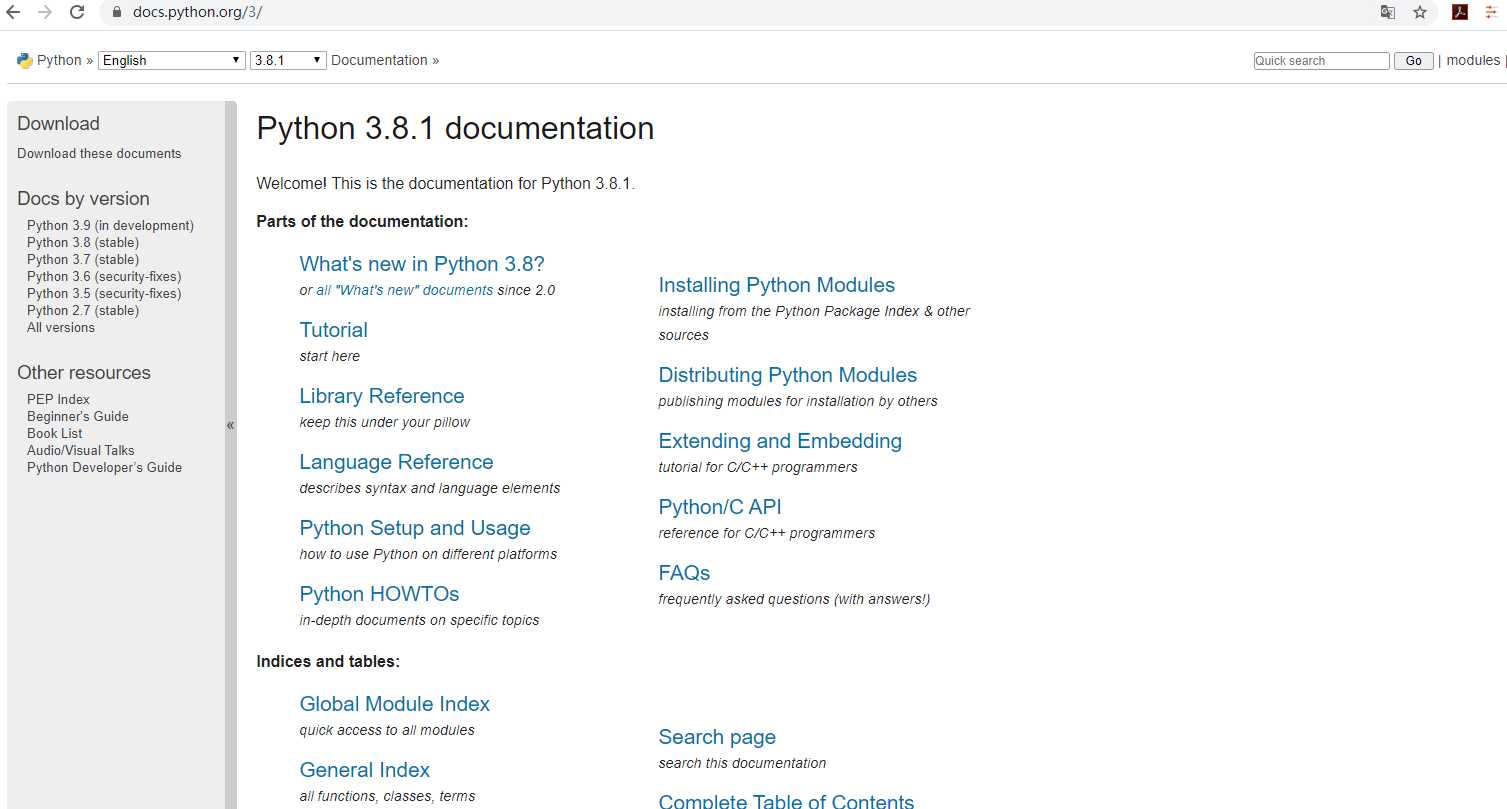Open Python 3.9 (in development) docs
The width and height of the screenshot is (1507, 809).
(x=110, y=225)
